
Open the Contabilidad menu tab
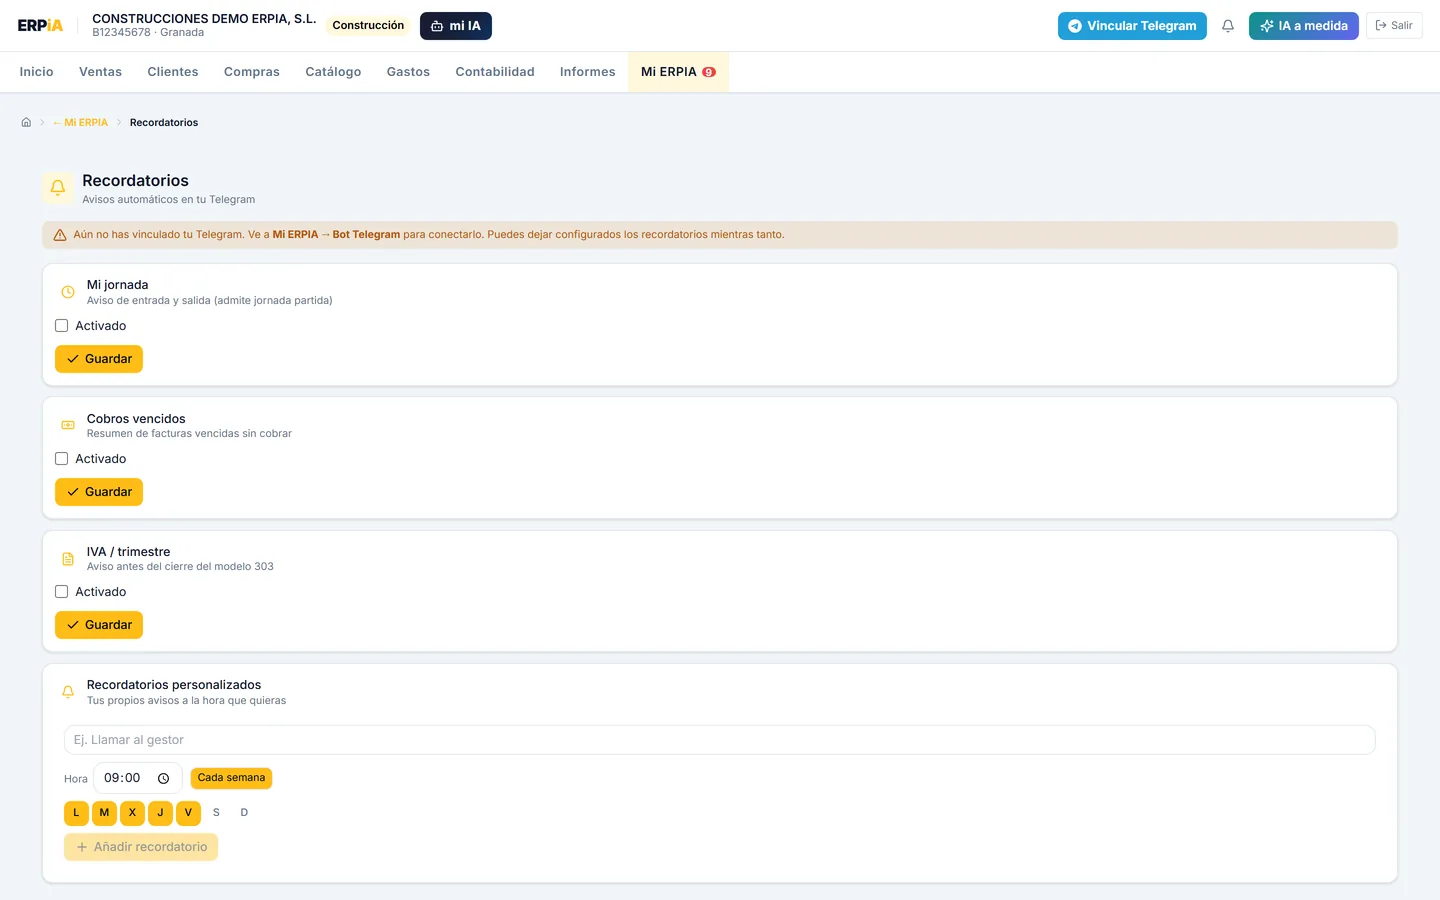click(x=495, y=72)
